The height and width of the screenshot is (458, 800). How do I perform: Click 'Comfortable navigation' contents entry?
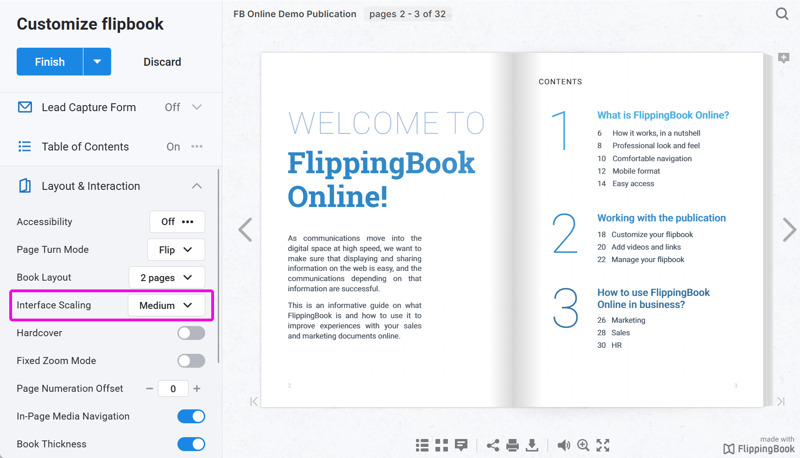click(652, 159)
